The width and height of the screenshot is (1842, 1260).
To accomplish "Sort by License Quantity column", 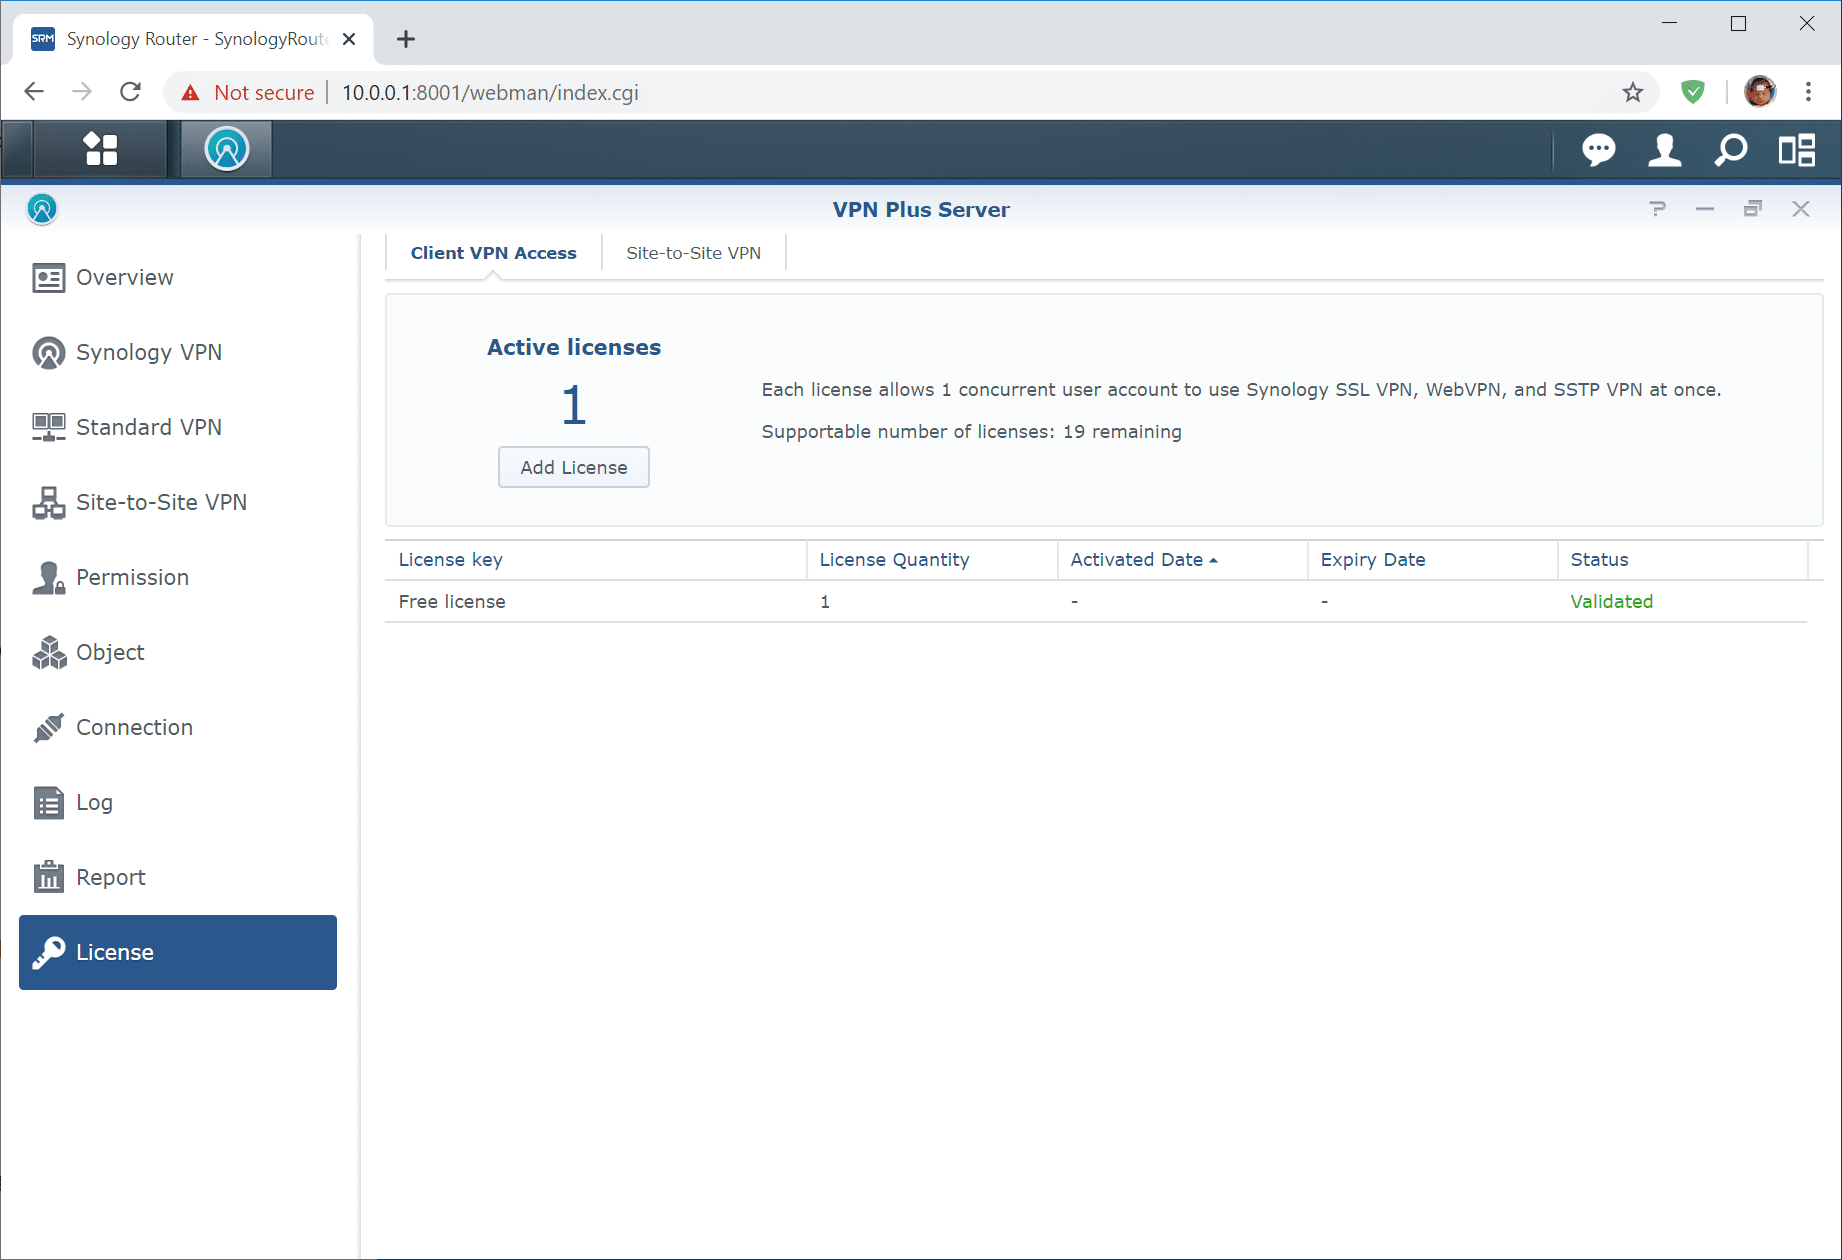I will [932, 560].
